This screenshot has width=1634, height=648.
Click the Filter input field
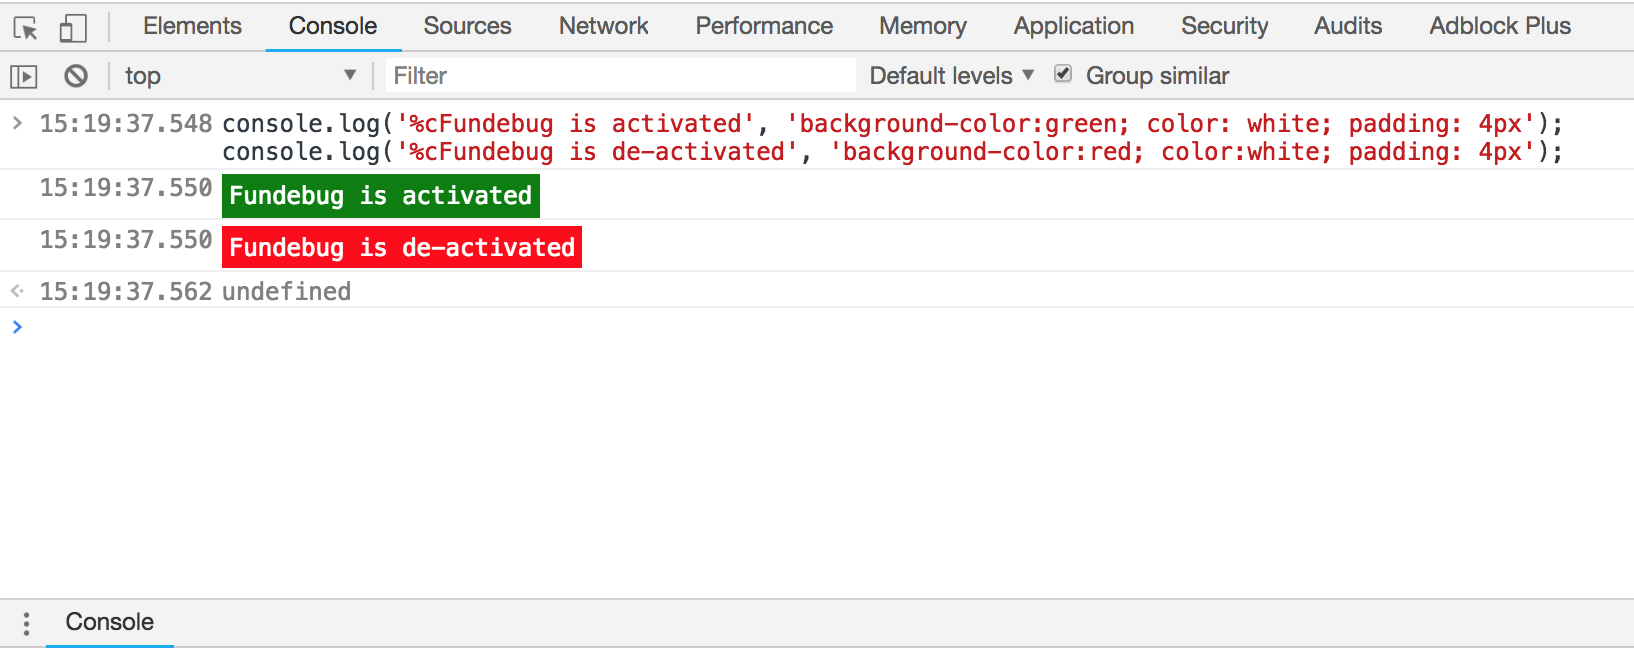tap(620, 76)
